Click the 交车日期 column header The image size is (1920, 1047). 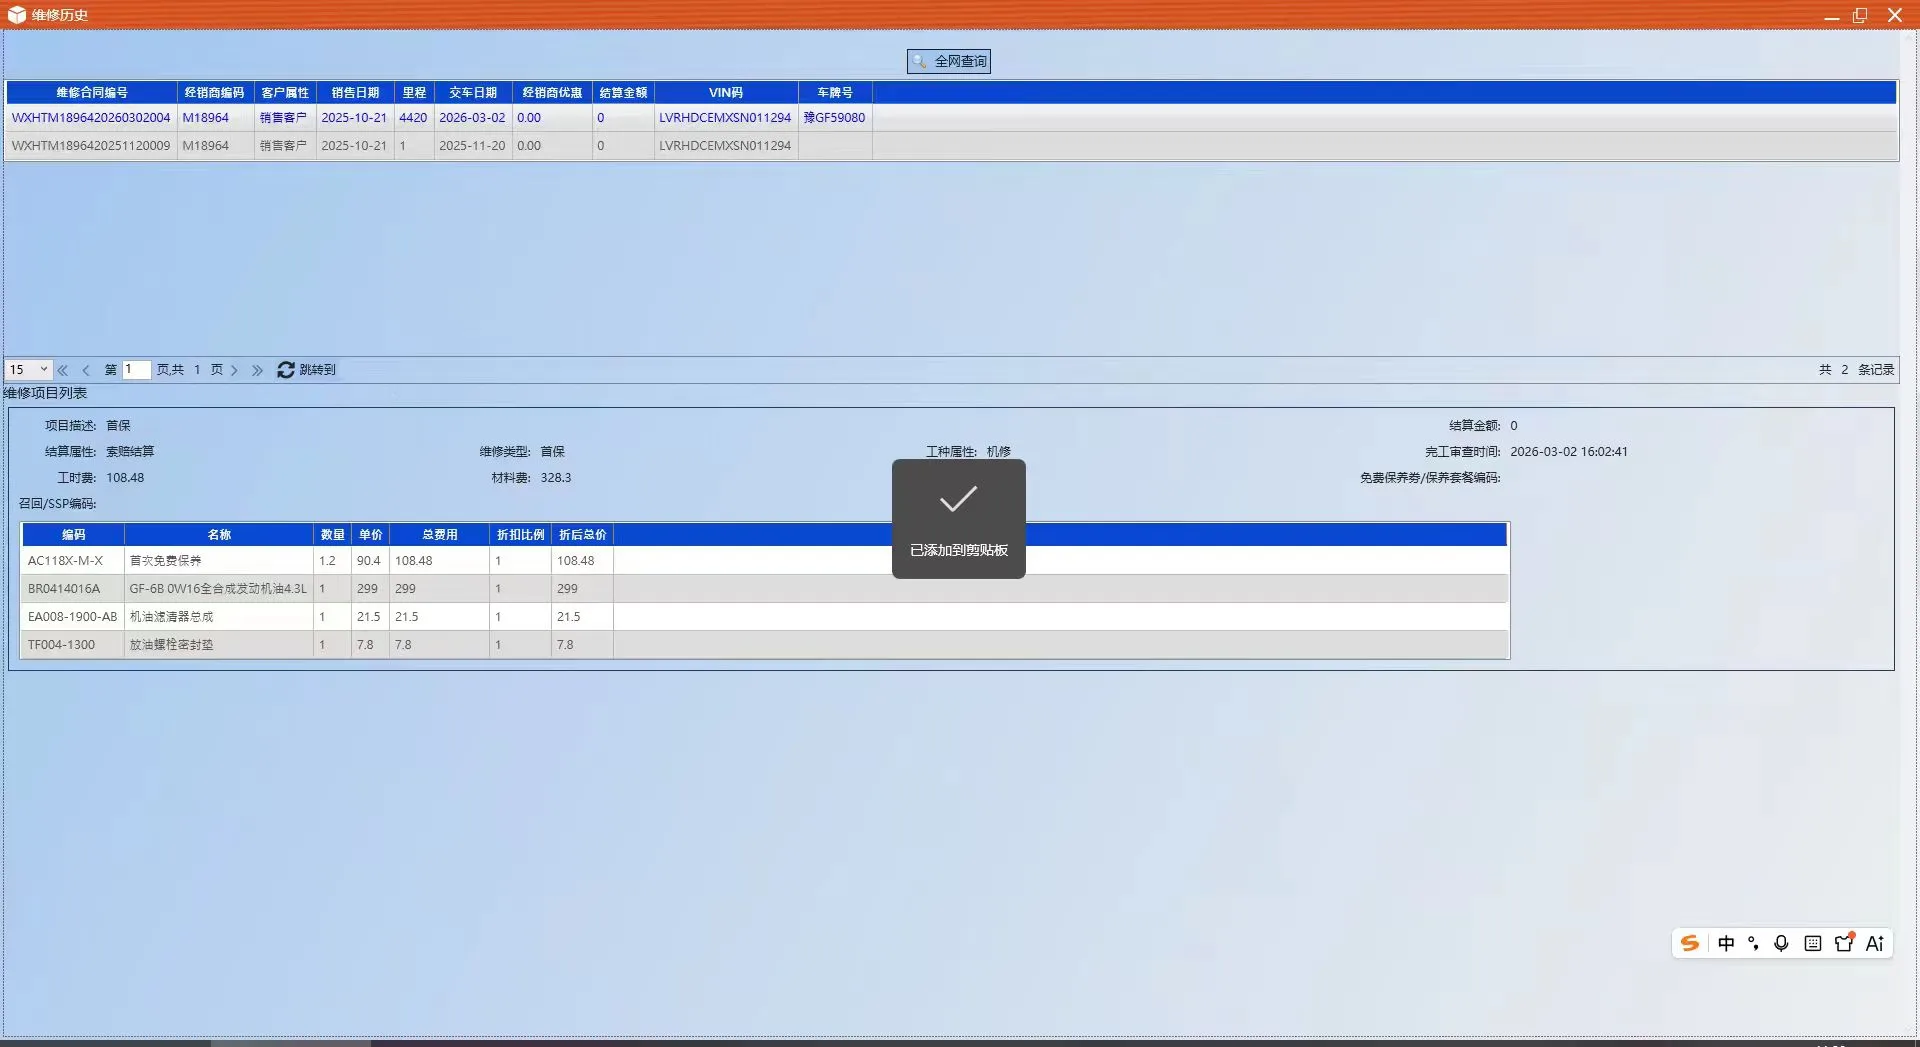(x=472, y=93)
